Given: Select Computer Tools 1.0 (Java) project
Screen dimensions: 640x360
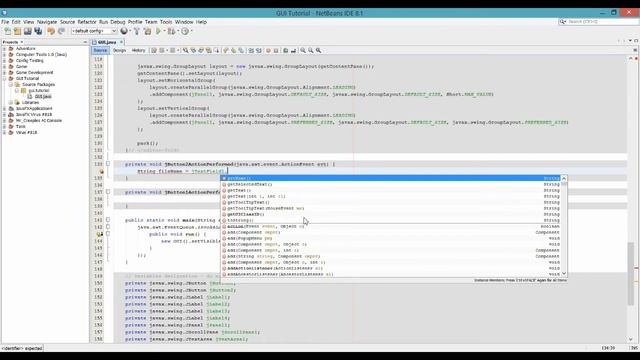Looking at the screenshot, I should tap(41, 54).
